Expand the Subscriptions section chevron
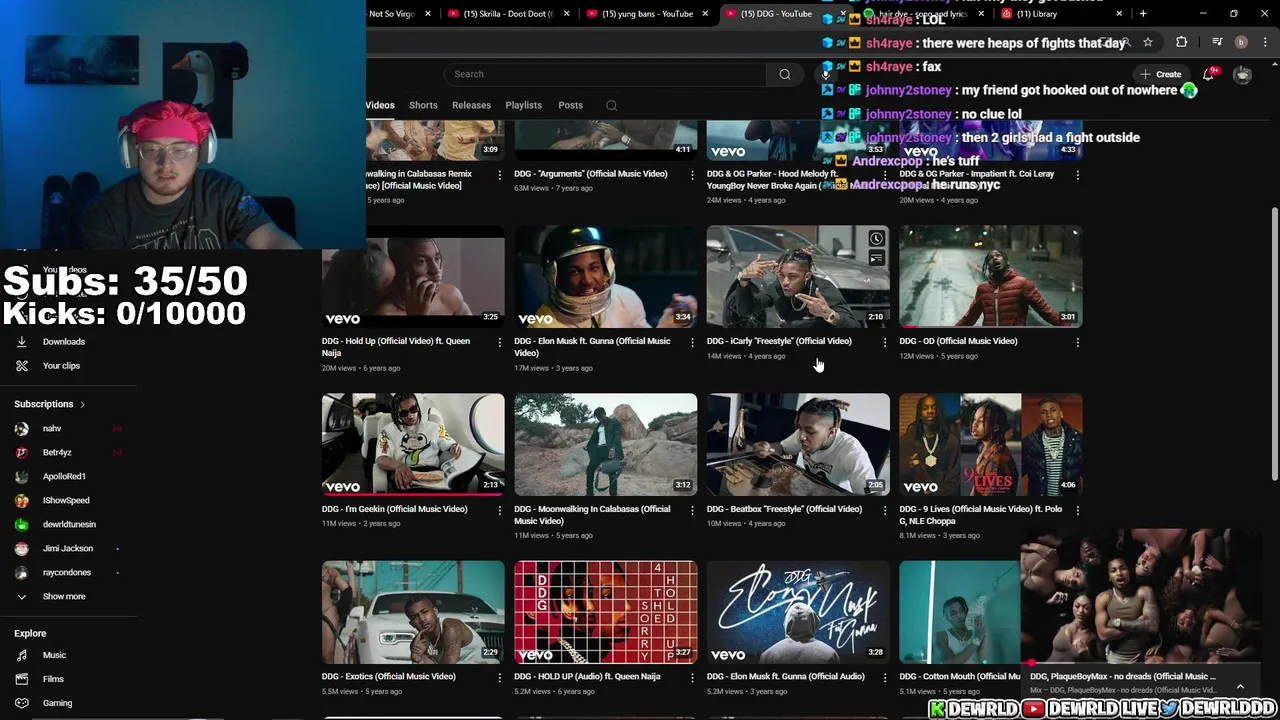This screenshot has height=720, width=1280. 82,404
